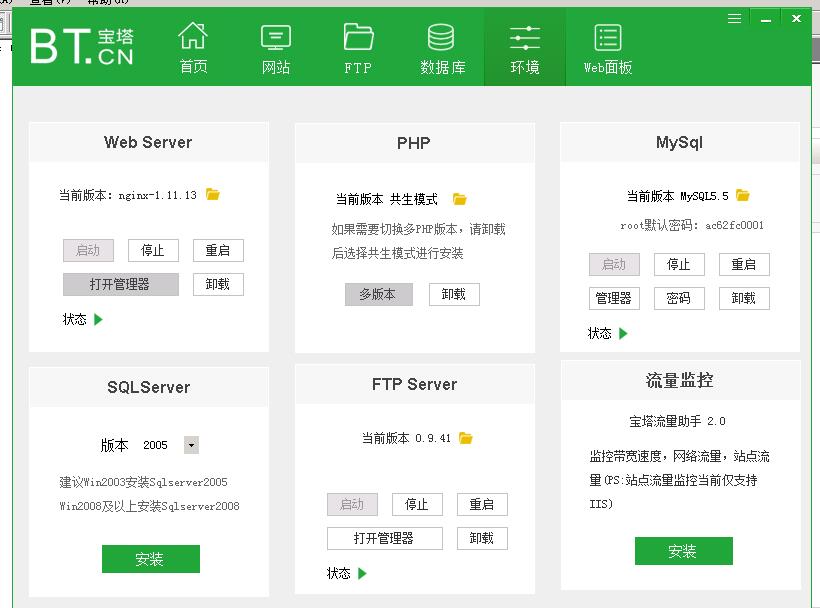Click the MySql card heading
Image resolution: width=820 pixels, height=608 pixels.
679,142
